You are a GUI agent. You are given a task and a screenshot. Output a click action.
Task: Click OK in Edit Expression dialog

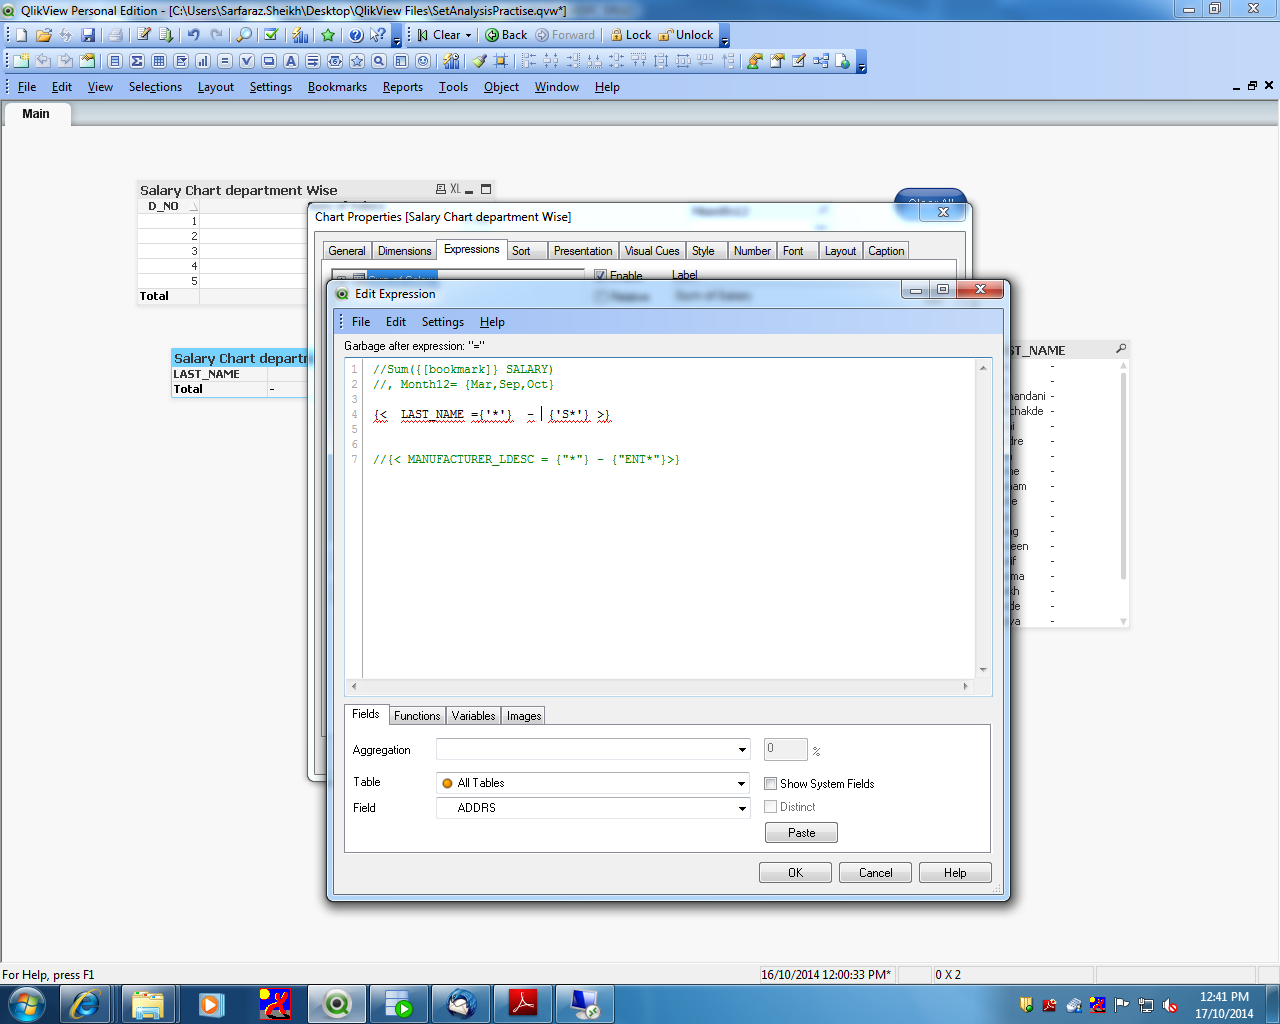(x=795, y=873)
